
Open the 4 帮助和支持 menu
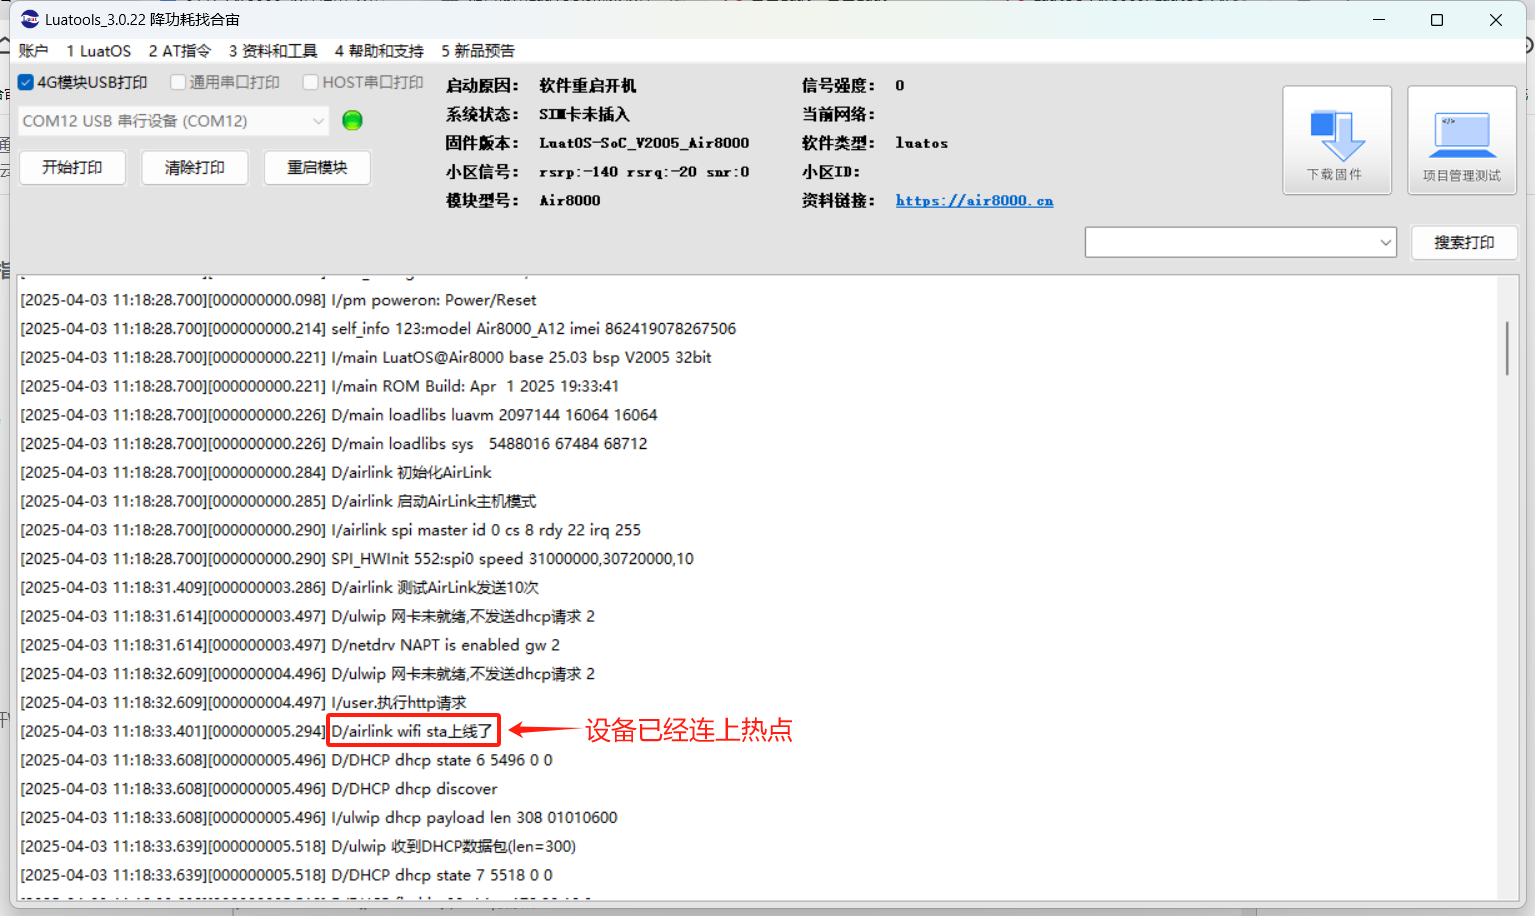coord(379,51)
